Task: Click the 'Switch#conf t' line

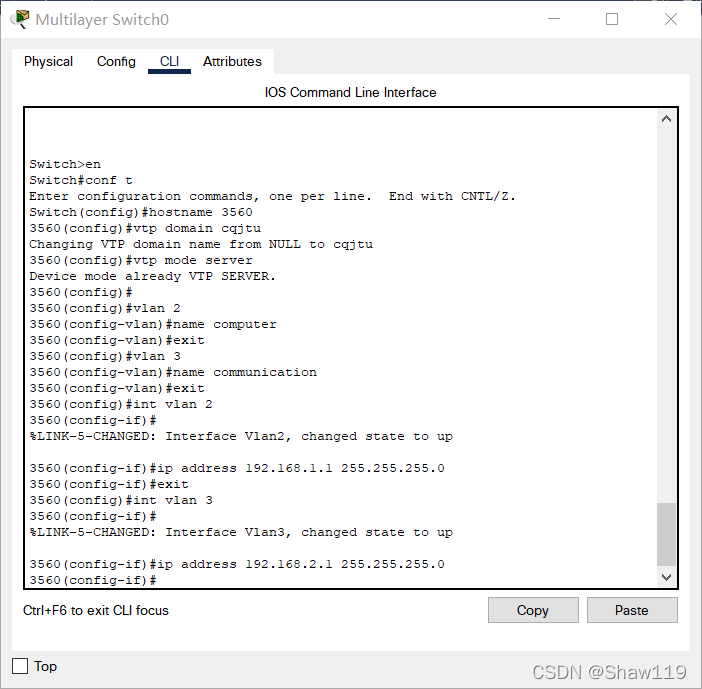Action: 81,180
